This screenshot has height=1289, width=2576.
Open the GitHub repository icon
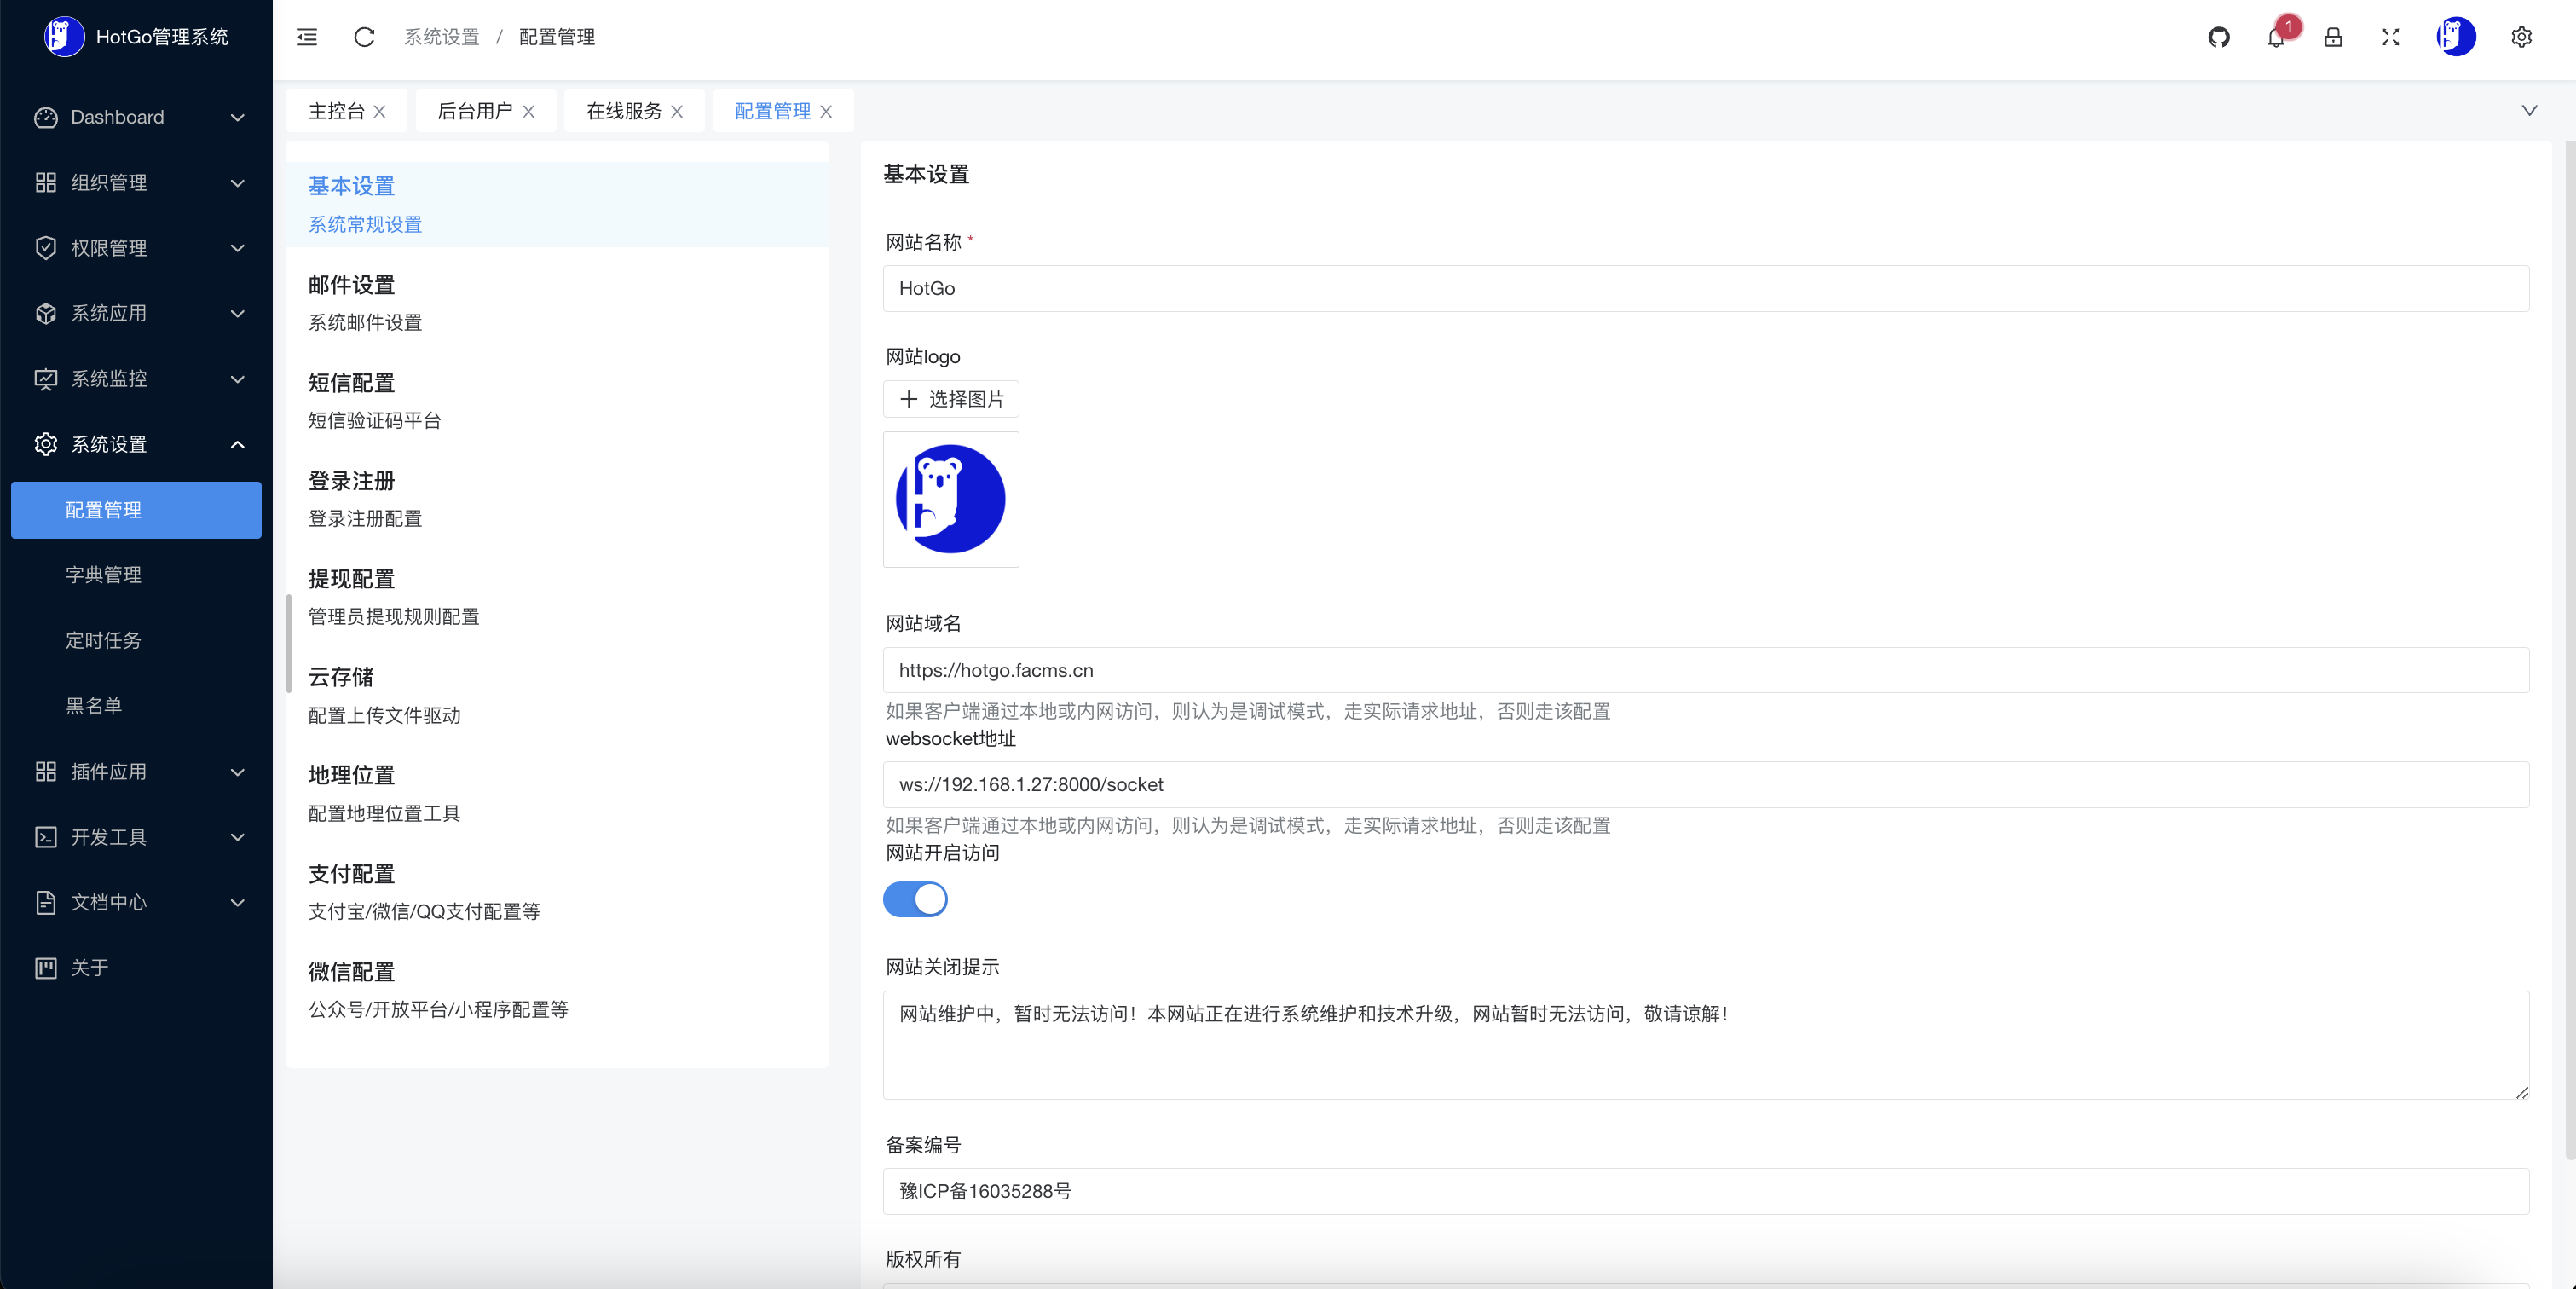click(2218, 37)
